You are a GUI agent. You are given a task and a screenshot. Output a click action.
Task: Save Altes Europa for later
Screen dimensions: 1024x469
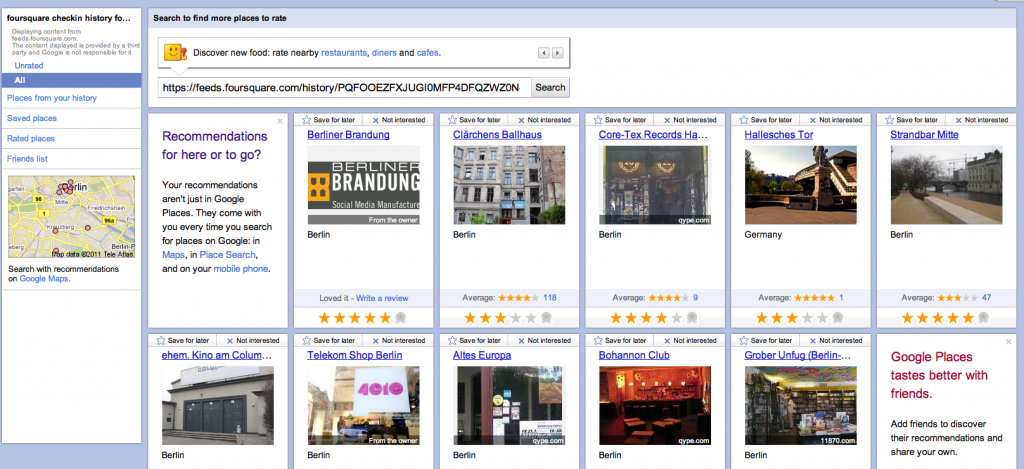(x=474, y=340)
